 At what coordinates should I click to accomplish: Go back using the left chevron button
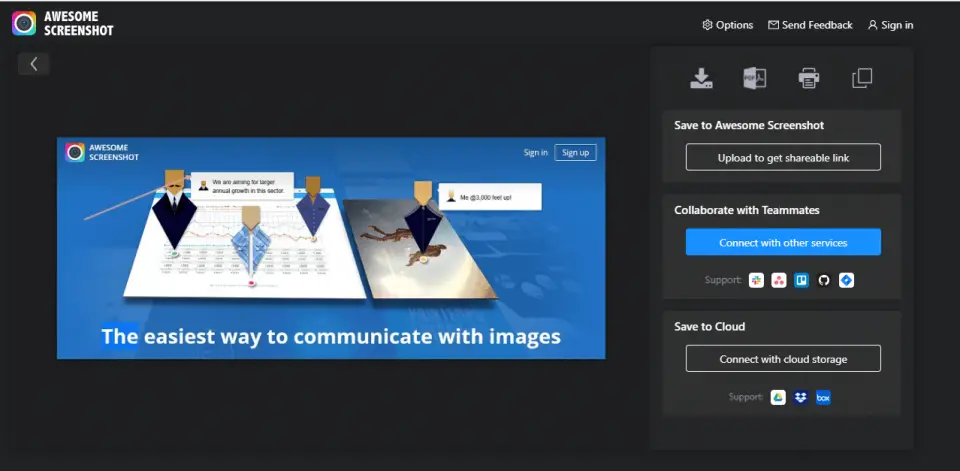pyautogui.click(x=34, y=64)
